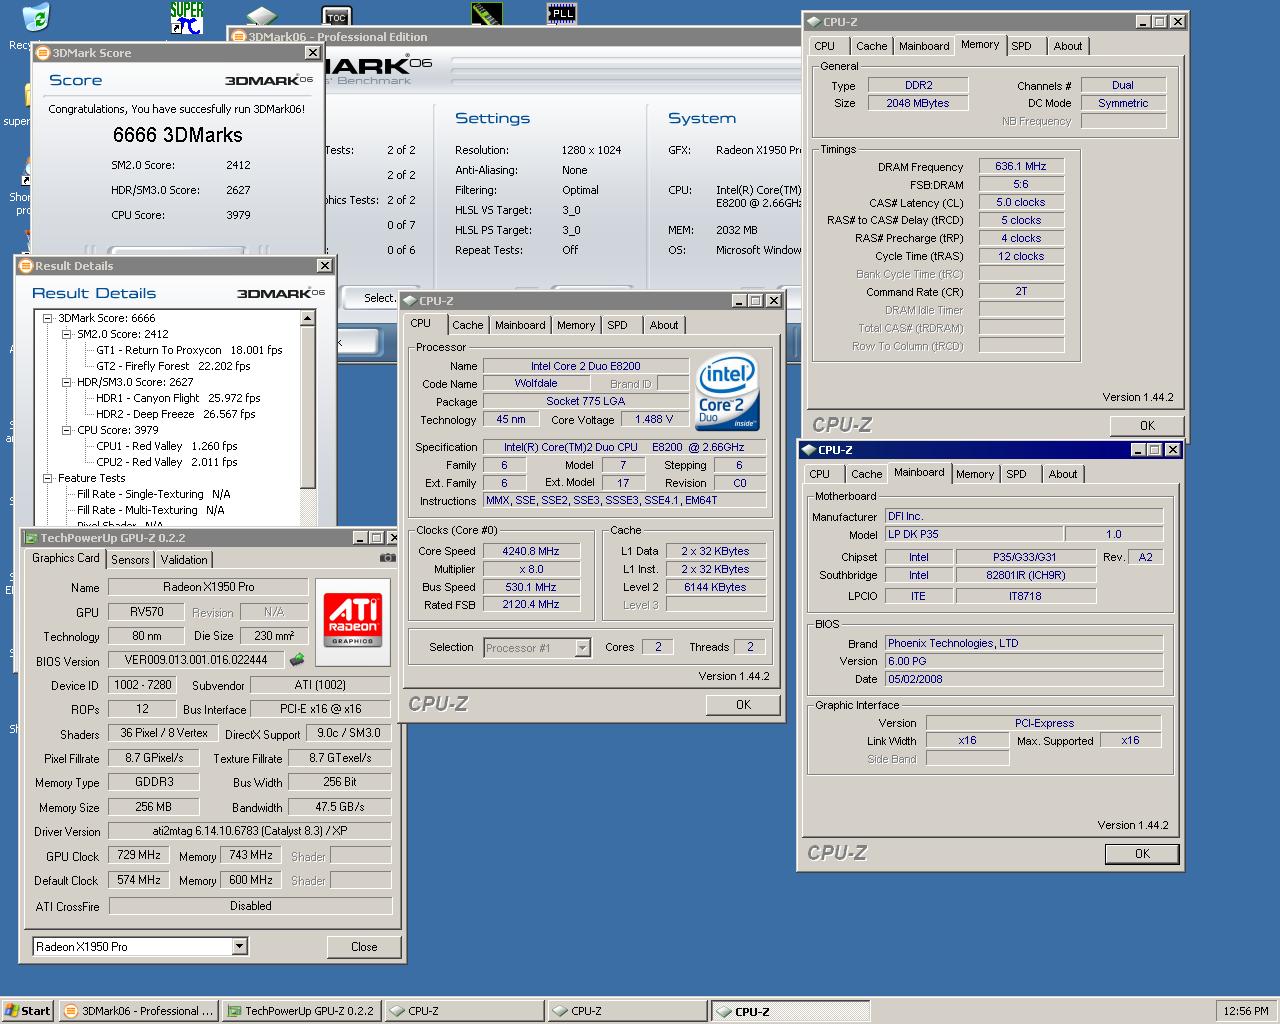Click the Result Details scrollbar up arrow

point(308,318)
